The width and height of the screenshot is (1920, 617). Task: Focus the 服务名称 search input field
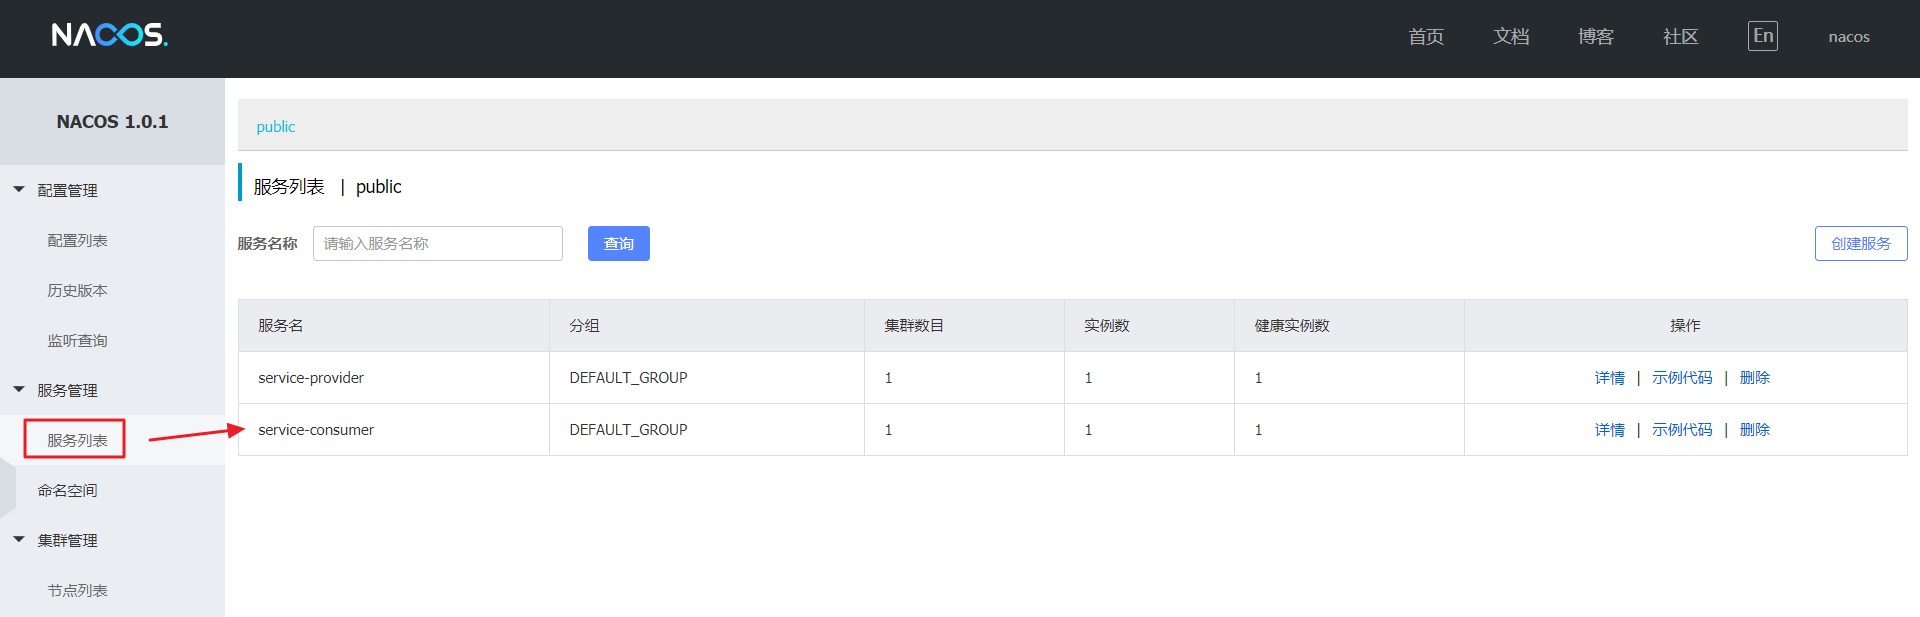tap(437, 244)
